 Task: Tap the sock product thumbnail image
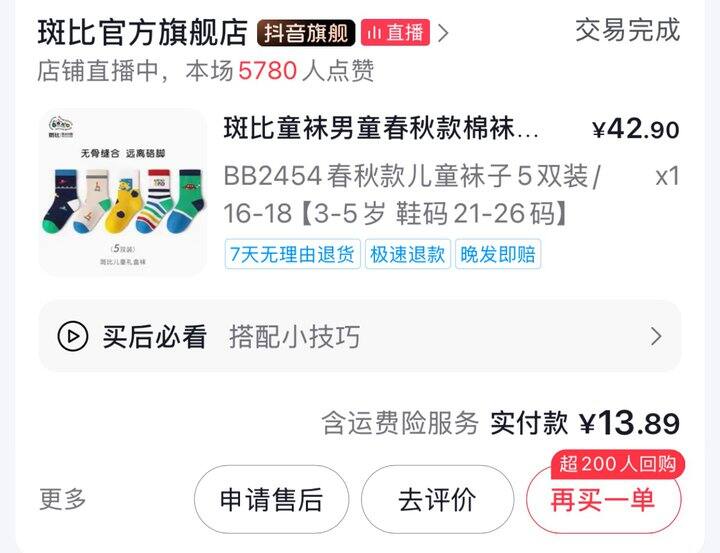pyautogui.click(x=123, y=192)
